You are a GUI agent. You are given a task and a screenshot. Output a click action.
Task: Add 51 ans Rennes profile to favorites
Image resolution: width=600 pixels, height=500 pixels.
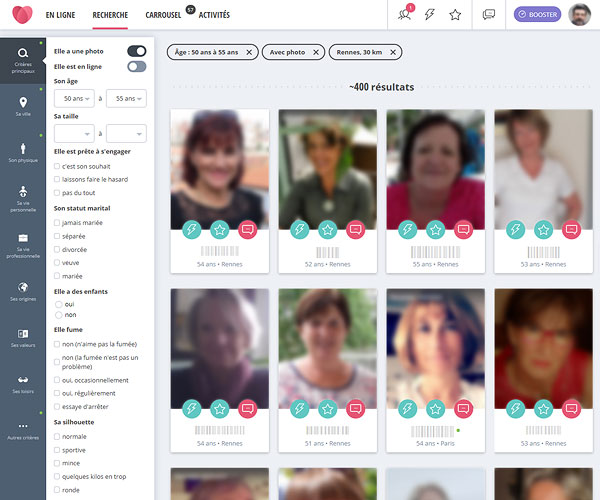coord(328,409)
